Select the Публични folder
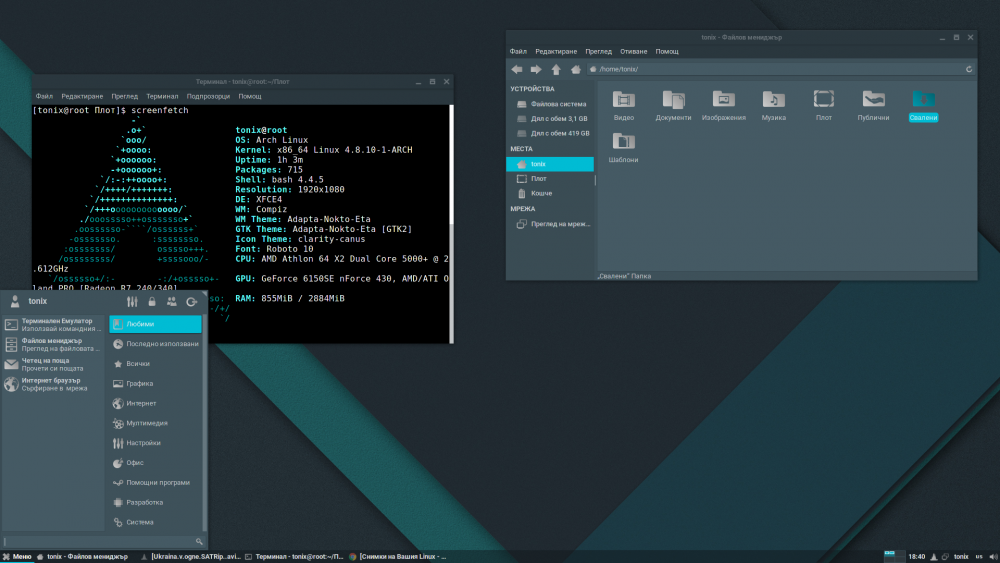 point(873,105)
